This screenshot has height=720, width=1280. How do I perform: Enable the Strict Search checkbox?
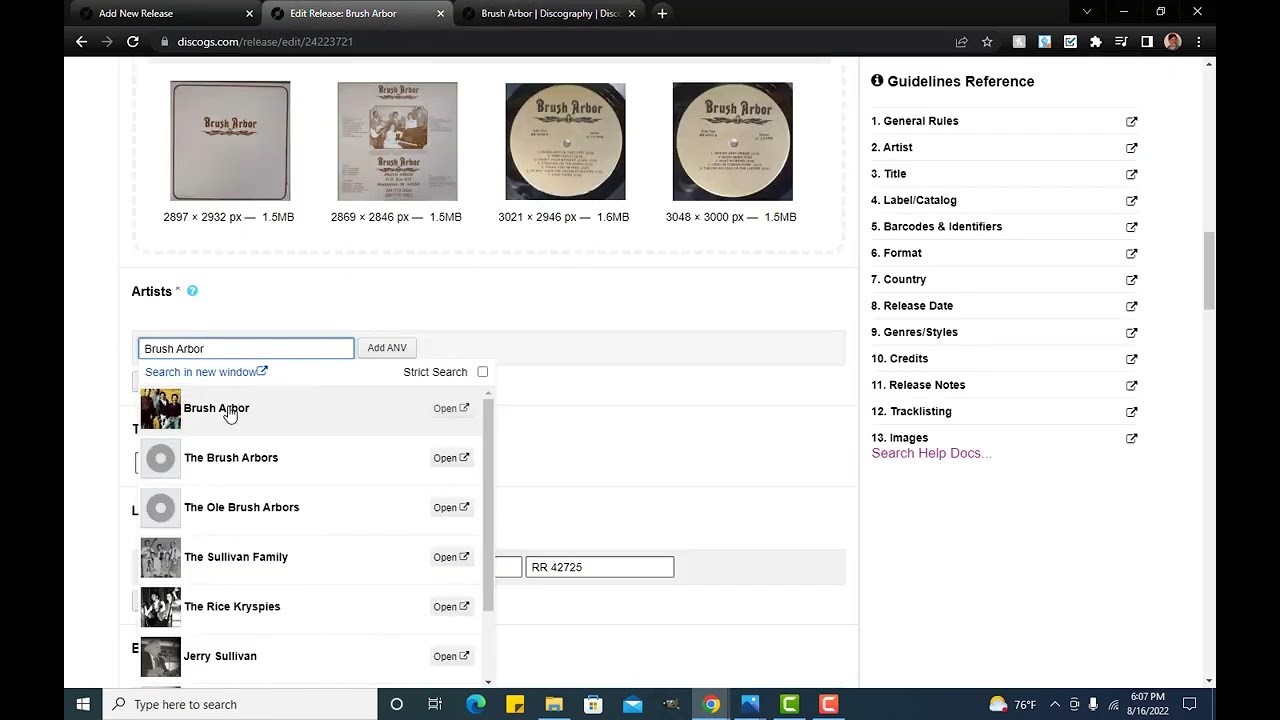pos(483,372)
